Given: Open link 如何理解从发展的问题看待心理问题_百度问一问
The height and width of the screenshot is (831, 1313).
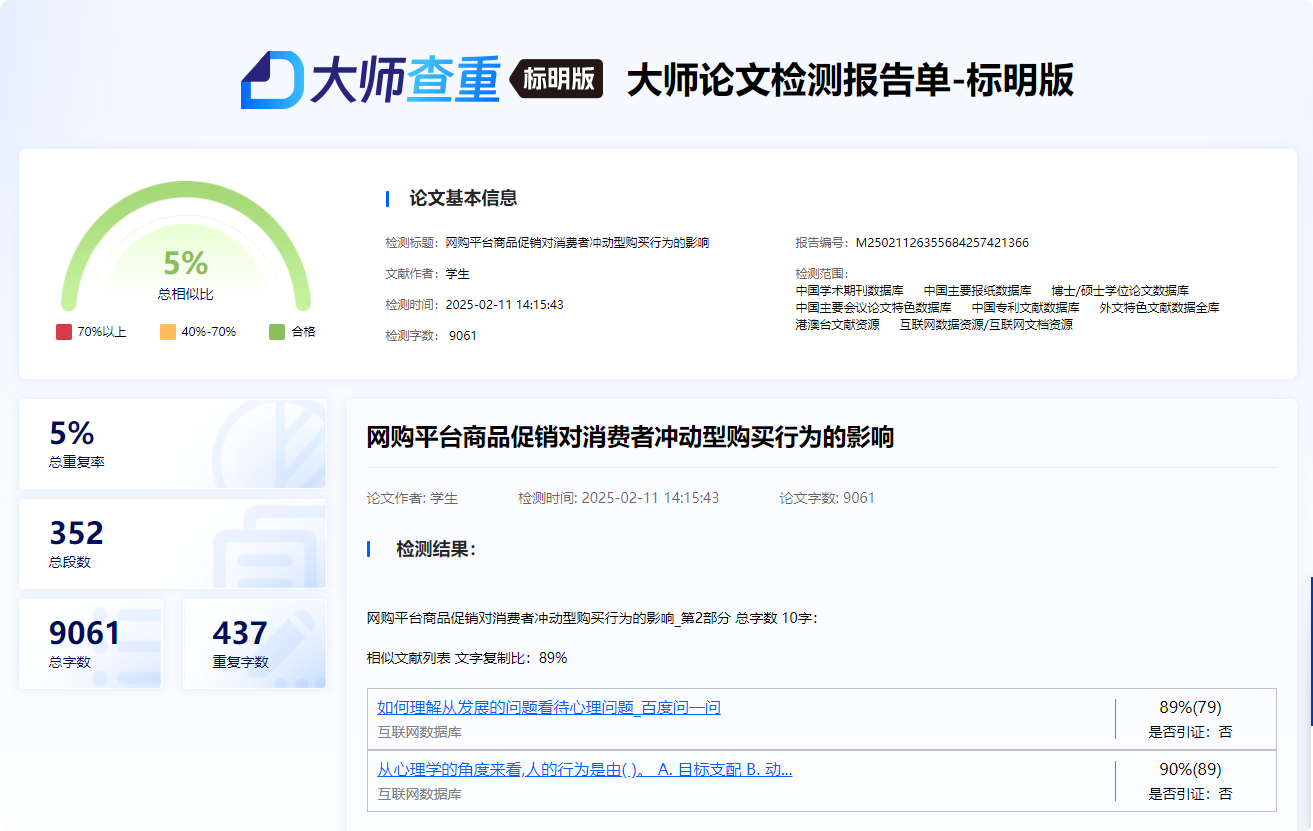Looking at the screenshot, I should 549,708.
